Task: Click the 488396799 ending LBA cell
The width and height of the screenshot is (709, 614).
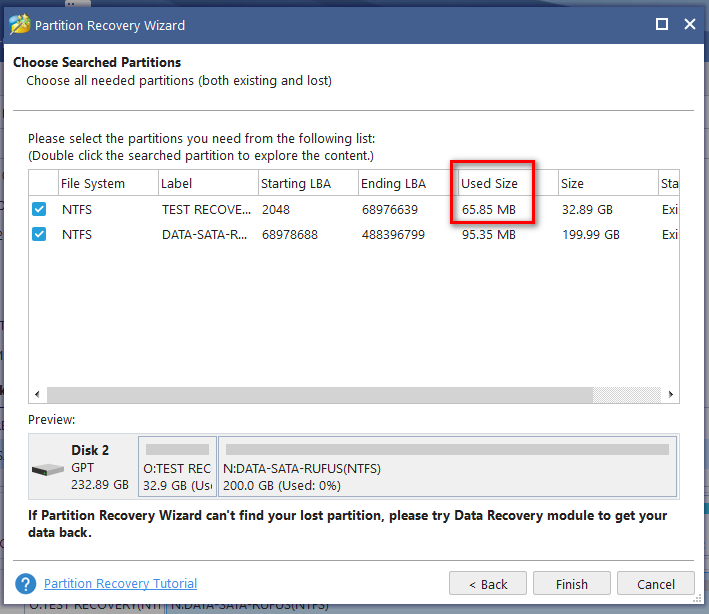Action: point(393,234)
